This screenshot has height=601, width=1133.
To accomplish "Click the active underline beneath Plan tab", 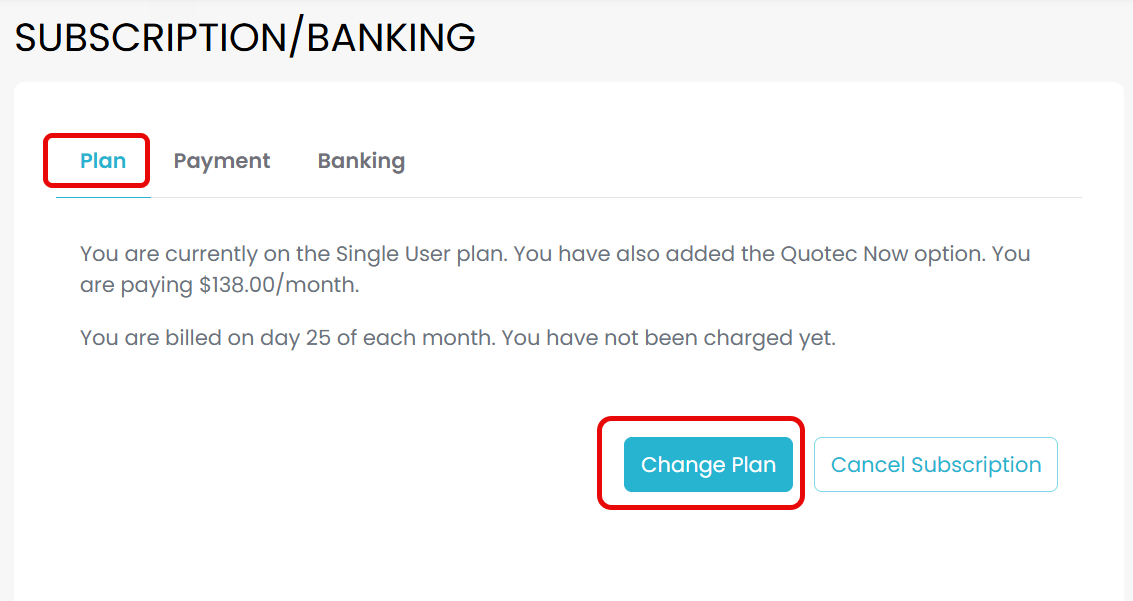I will pos(103,197).
